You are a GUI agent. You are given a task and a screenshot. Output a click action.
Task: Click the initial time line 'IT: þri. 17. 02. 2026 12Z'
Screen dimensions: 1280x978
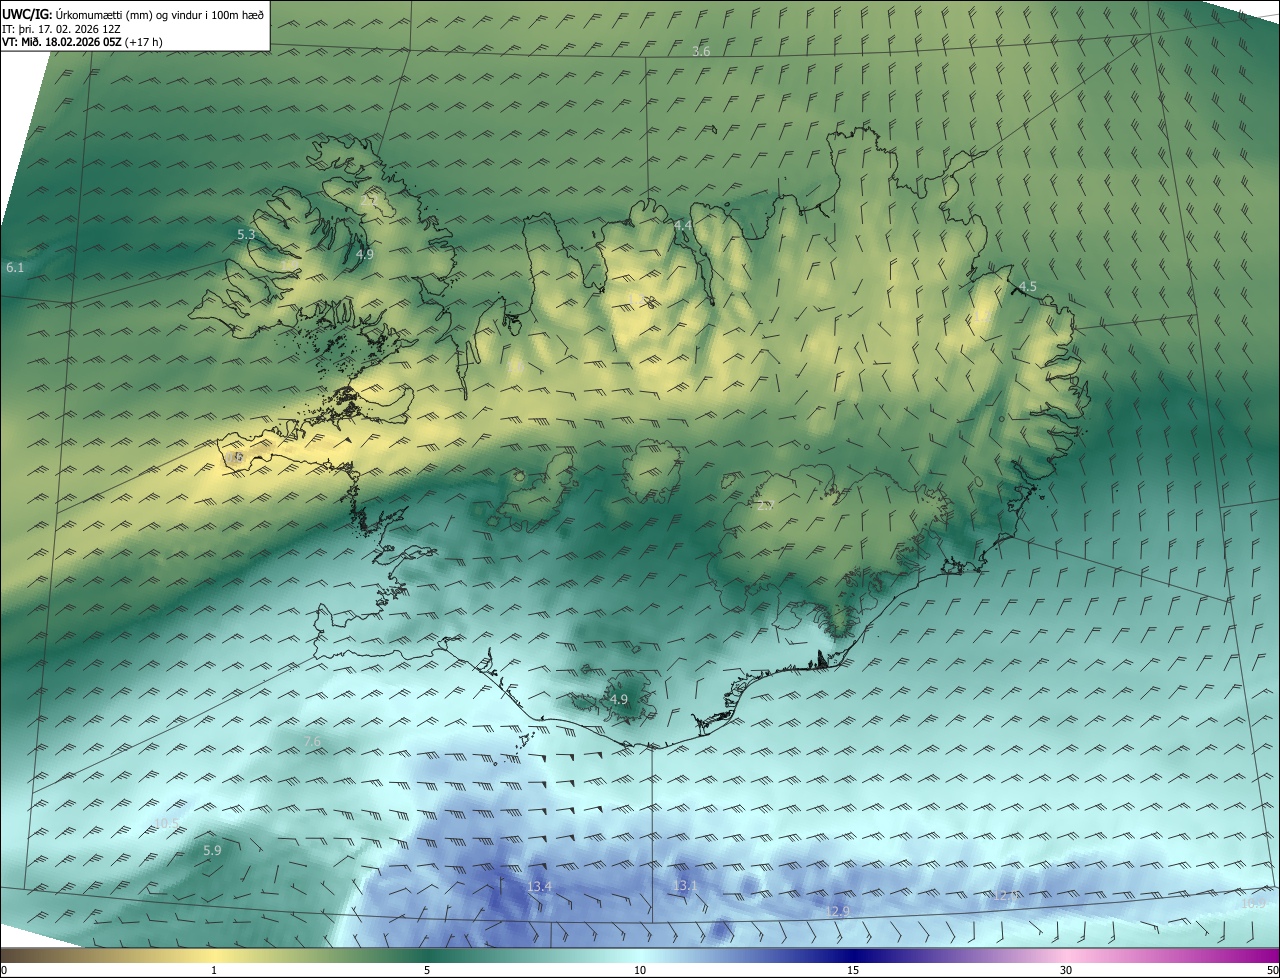point(62,29)
